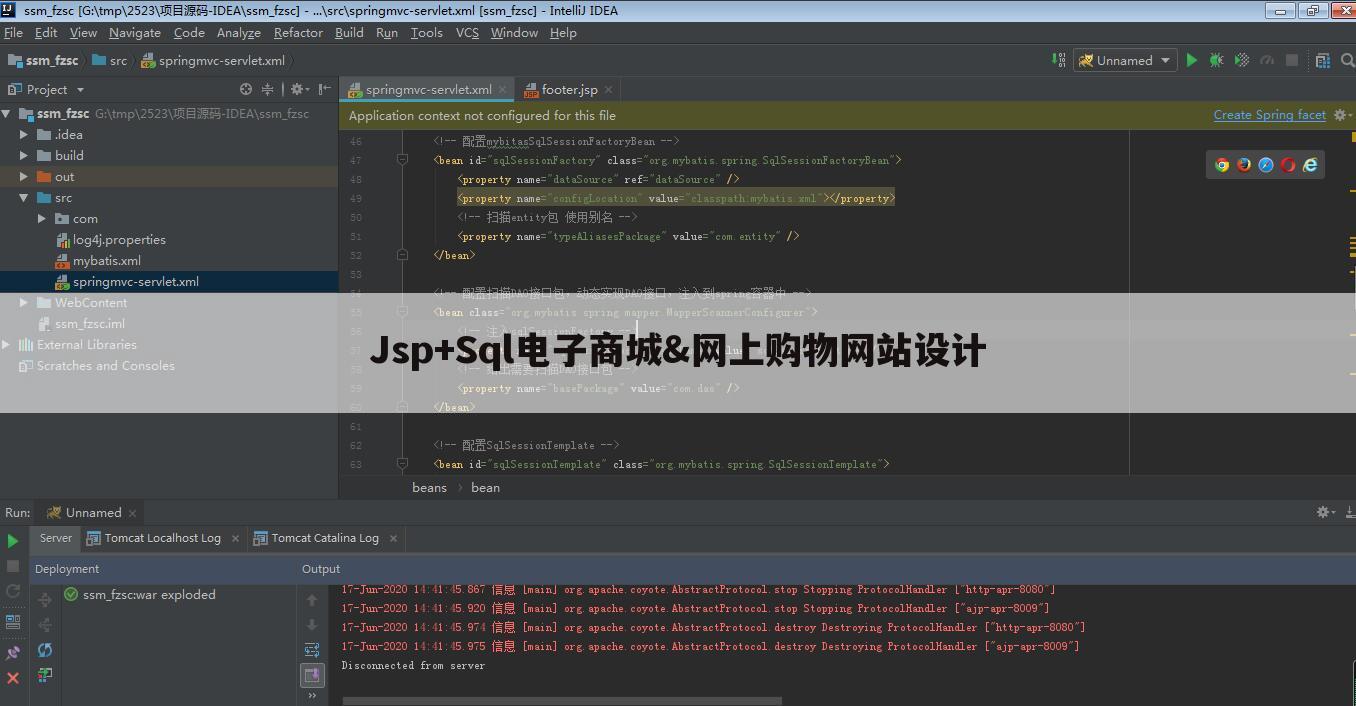This screenshot has width=1356, height=706.
Task: Open the File menu
Action: point(13,32)
